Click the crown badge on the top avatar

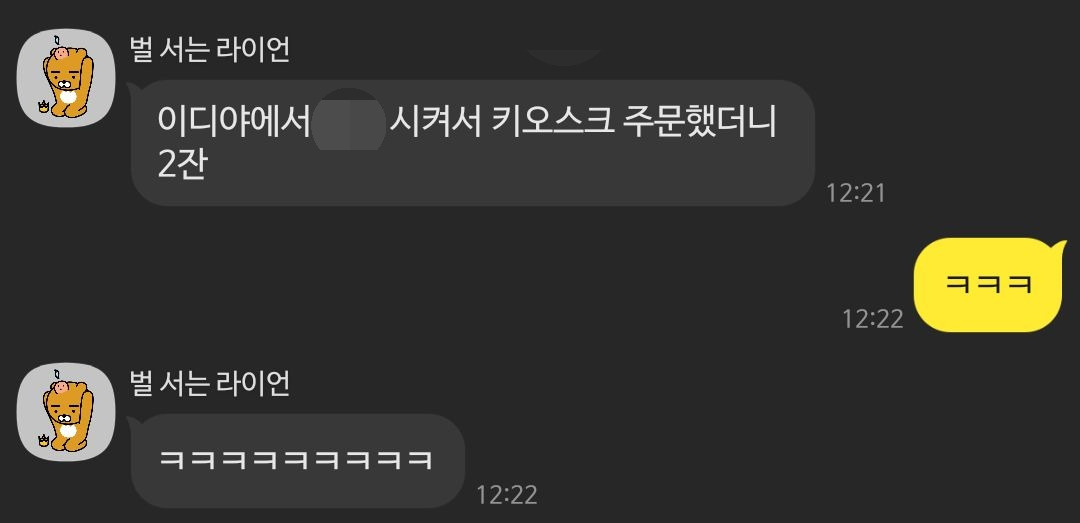(45, 107)
